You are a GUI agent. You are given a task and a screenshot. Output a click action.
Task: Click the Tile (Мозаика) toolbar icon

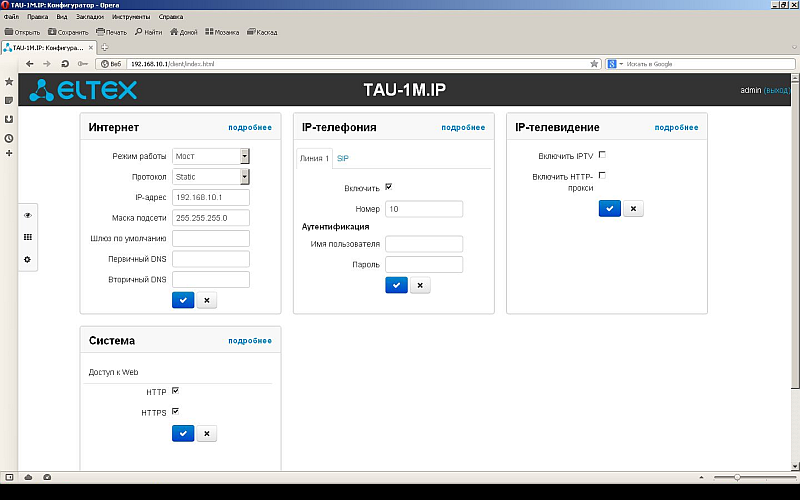point(222,32)
